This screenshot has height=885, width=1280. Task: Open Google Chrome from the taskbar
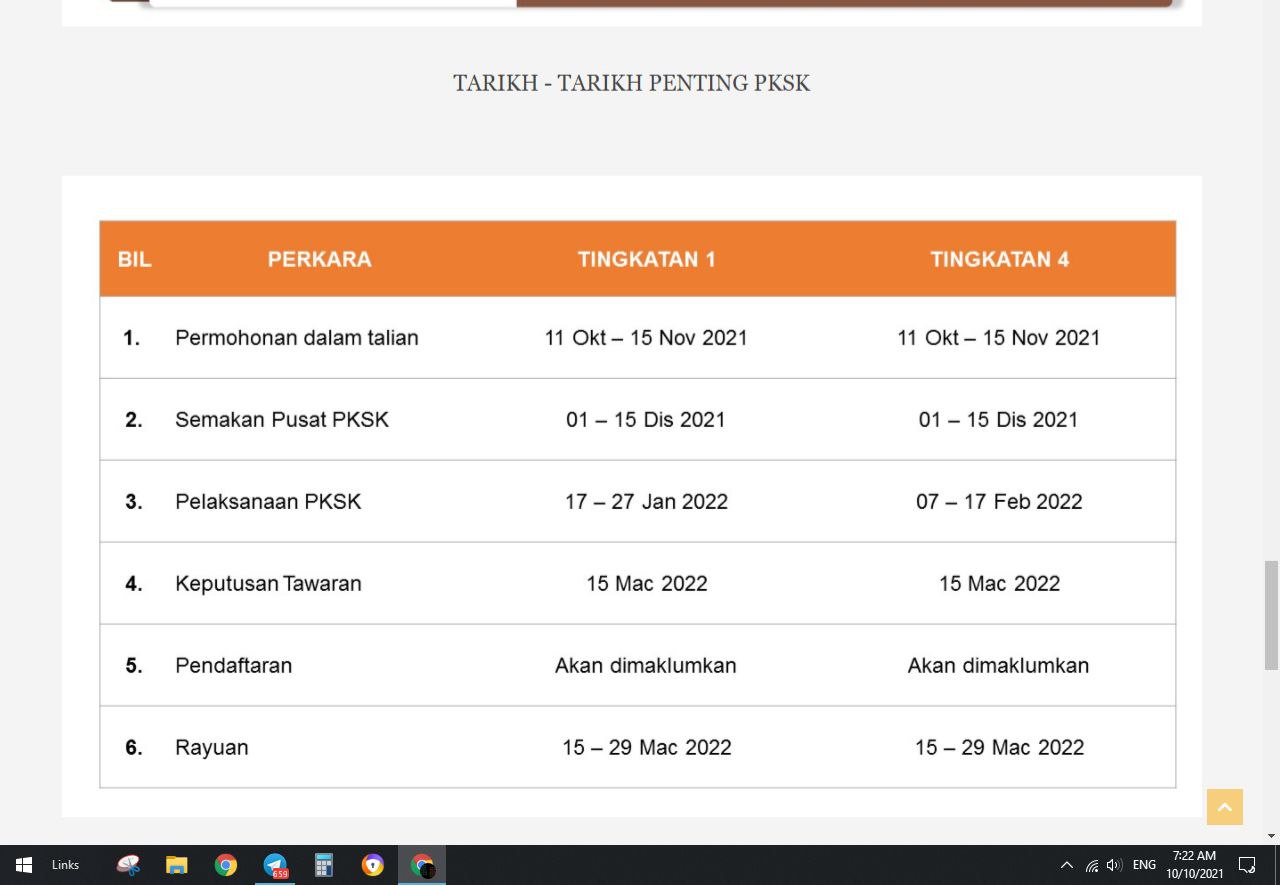tap(226, 865)
